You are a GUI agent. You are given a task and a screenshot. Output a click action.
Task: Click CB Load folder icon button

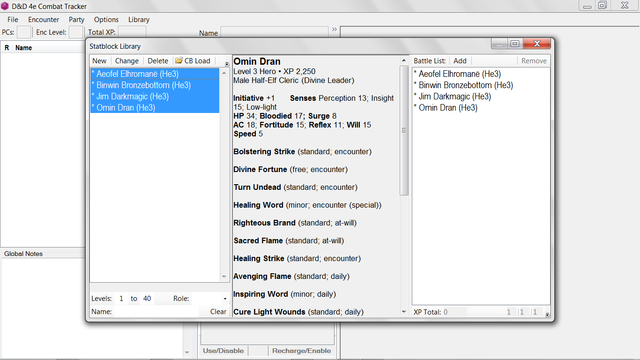tap(193, 61)
